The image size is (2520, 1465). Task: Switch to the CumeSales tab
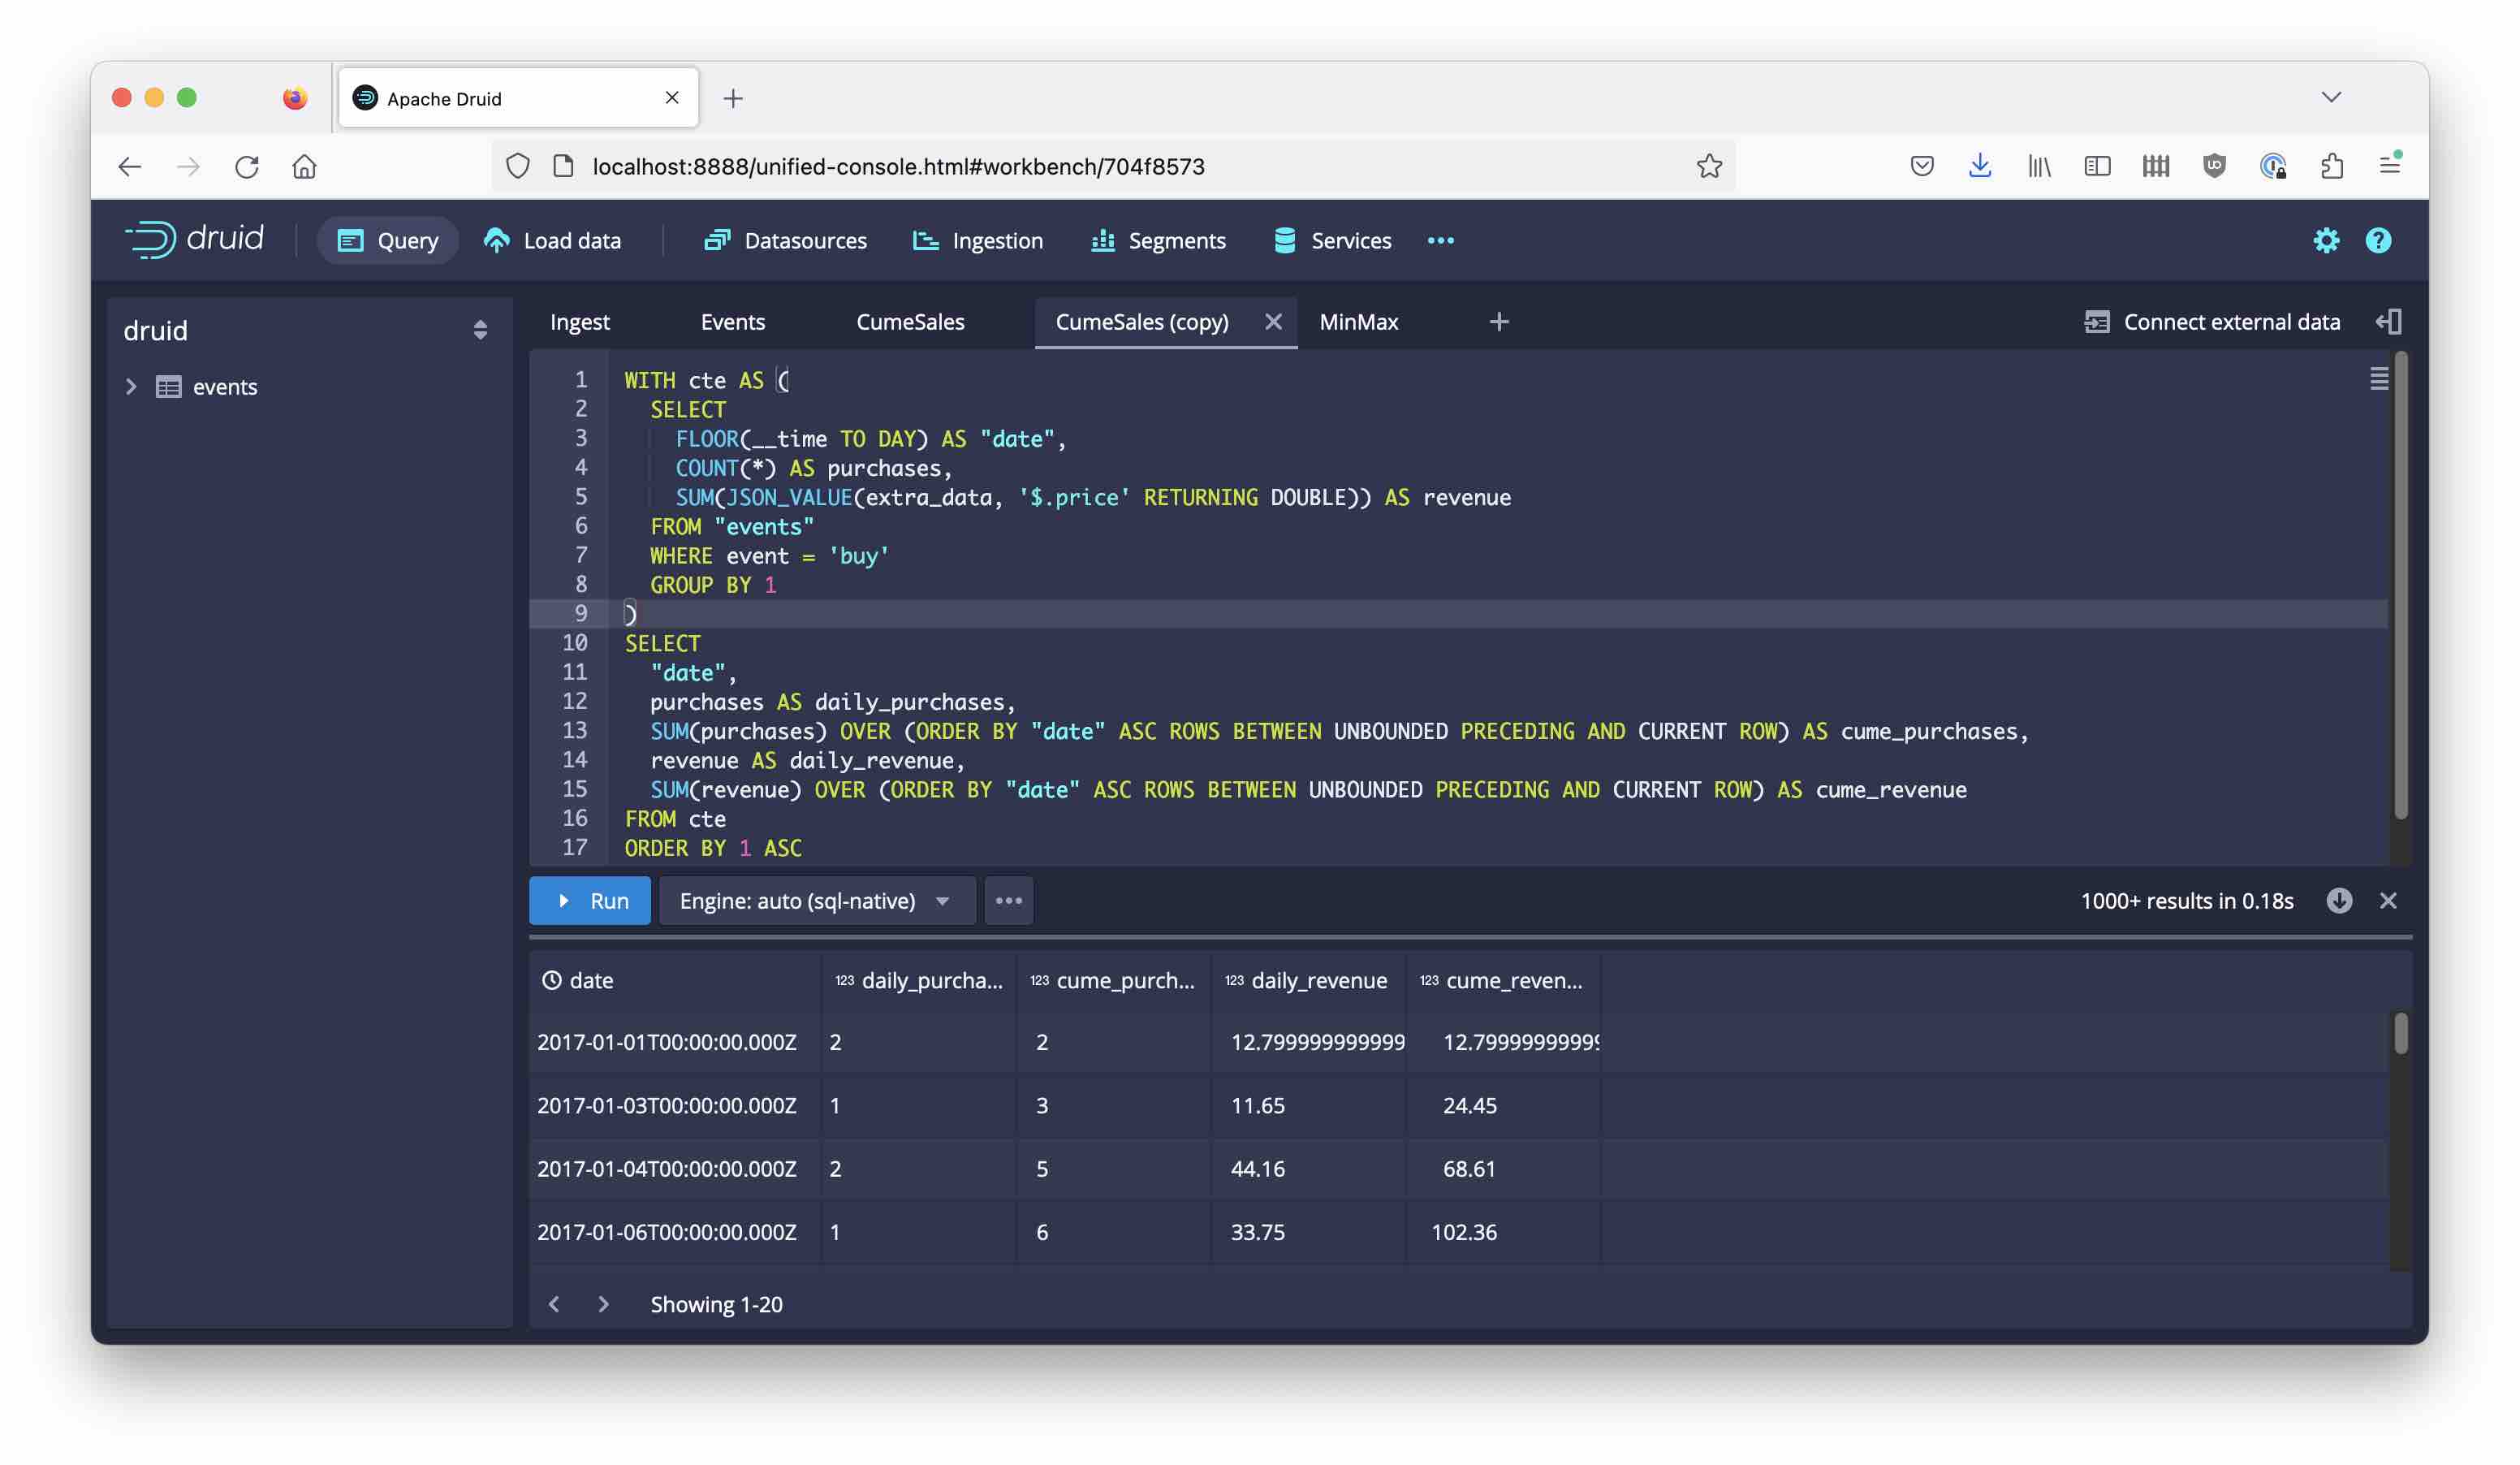click(x=910, y=321)
